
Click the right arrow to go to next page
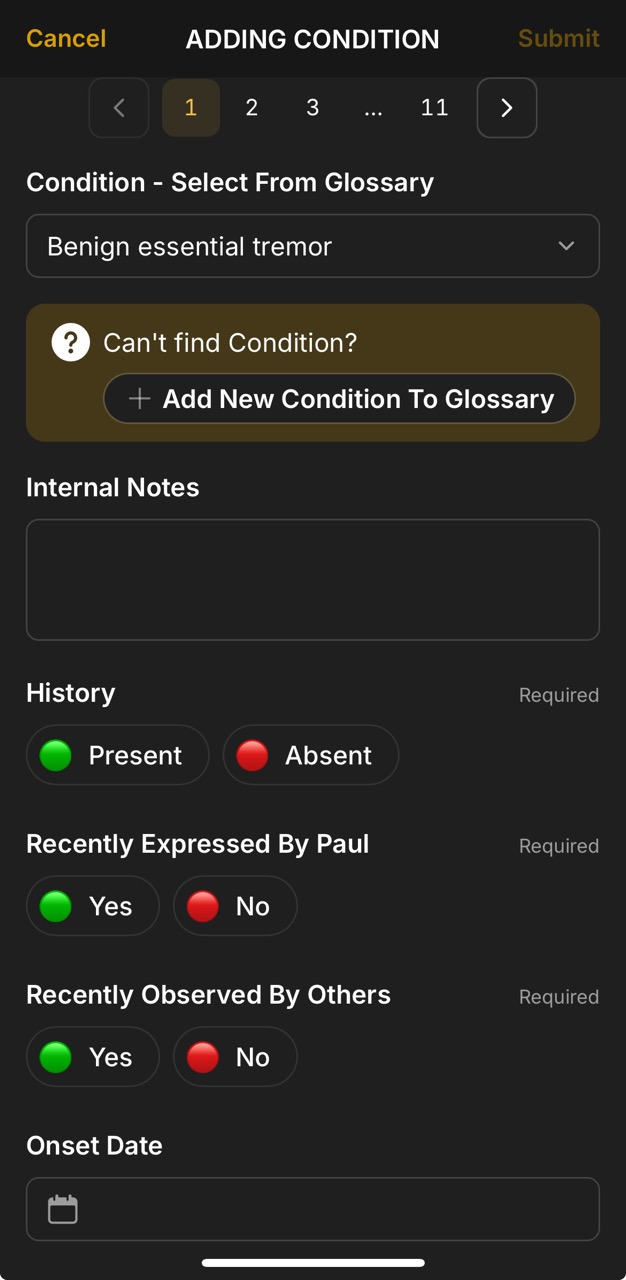(506, 108)
